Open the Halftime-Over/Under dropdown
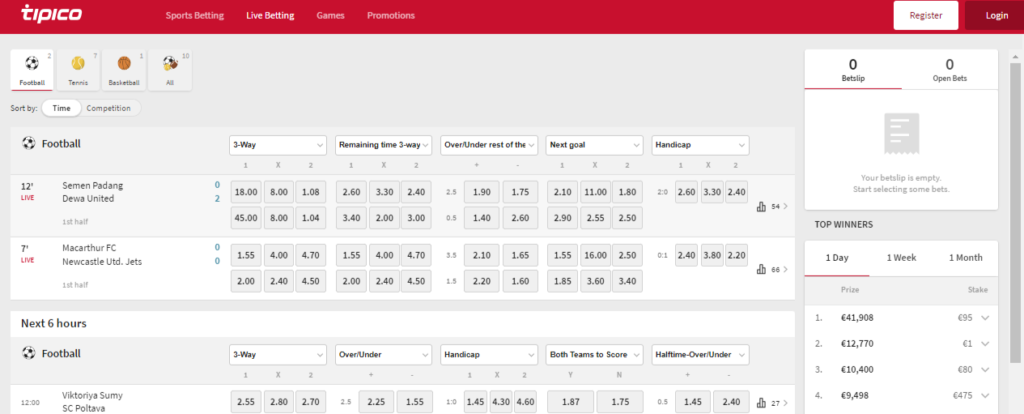 (701, 355)
